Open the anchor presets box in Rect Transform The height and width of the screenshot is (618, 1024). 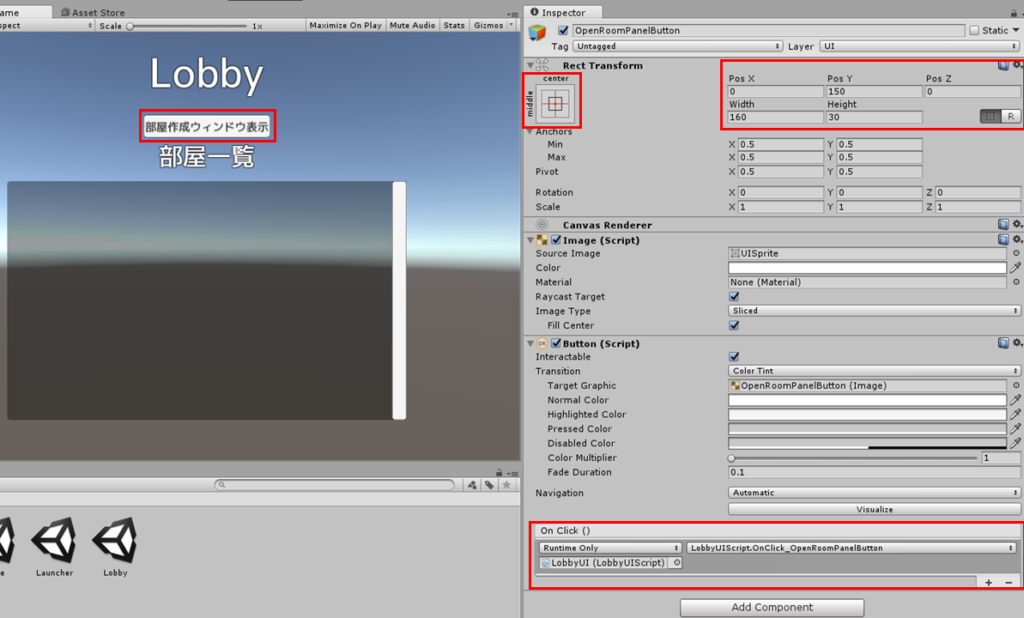pyautogui.click(x=557, y=102)
